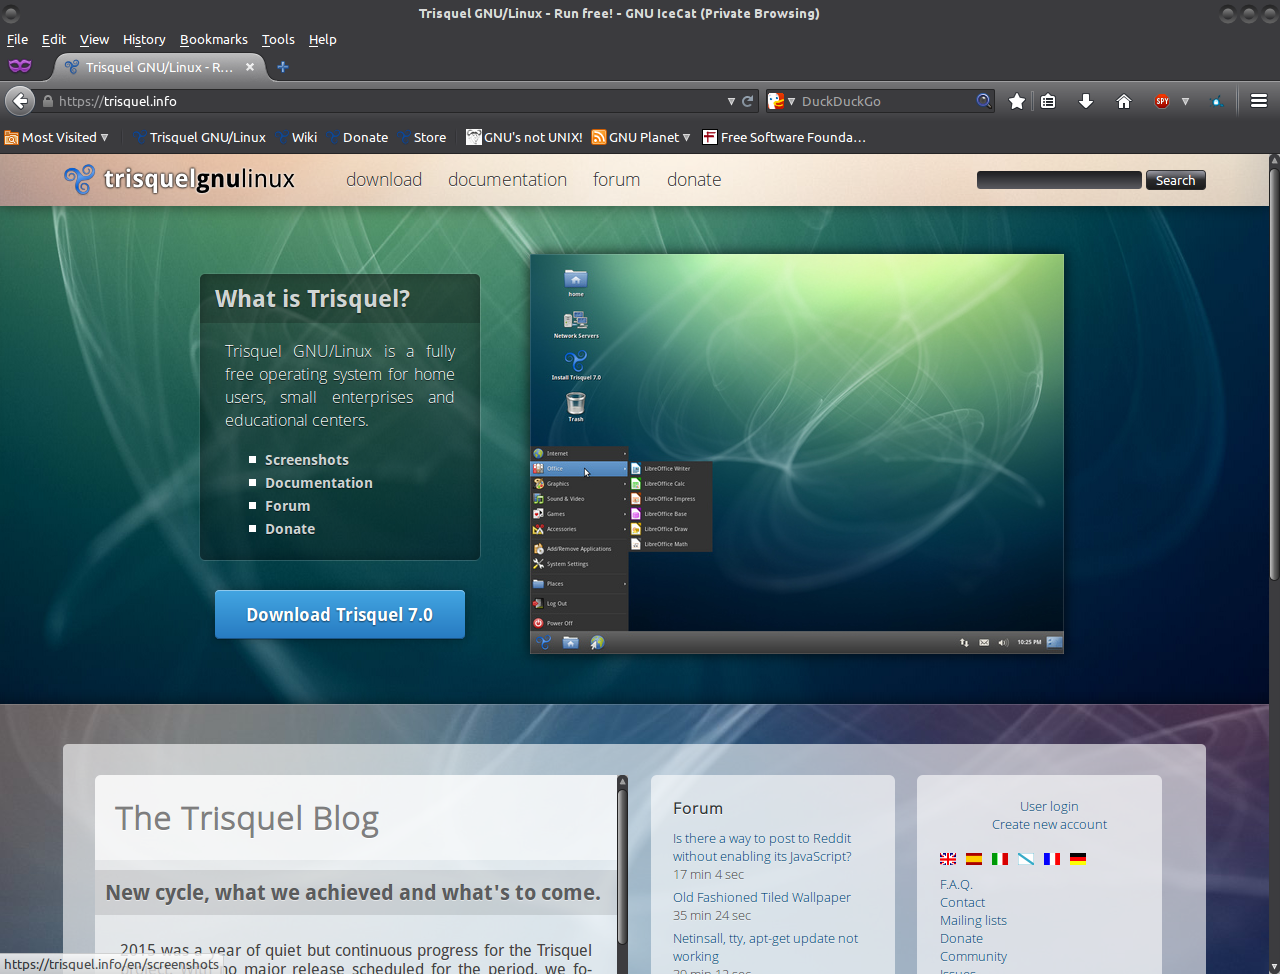Expand the Most Visited bookmarks folder
Image resolution: width=1280 pixels, height=974 pixels.
(x=56, y=137)
